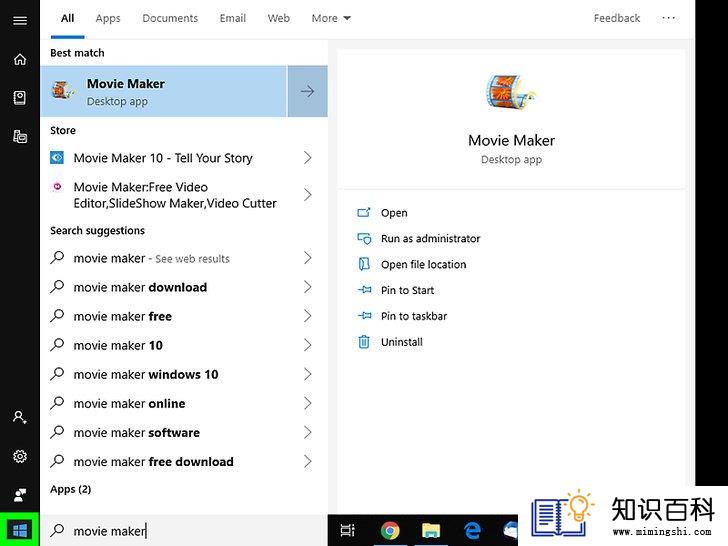The height and width of the screenshot is (546, 728).
Task: Open File Explorer from taskbar
Action: pos(431,530)
